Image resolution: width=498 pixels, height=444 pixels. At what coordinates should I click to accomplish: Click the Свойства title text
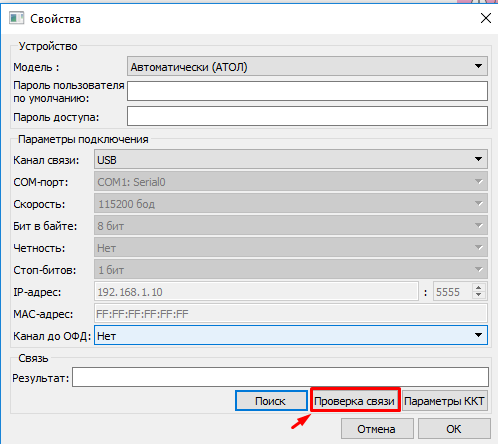[x=55, y=19]
